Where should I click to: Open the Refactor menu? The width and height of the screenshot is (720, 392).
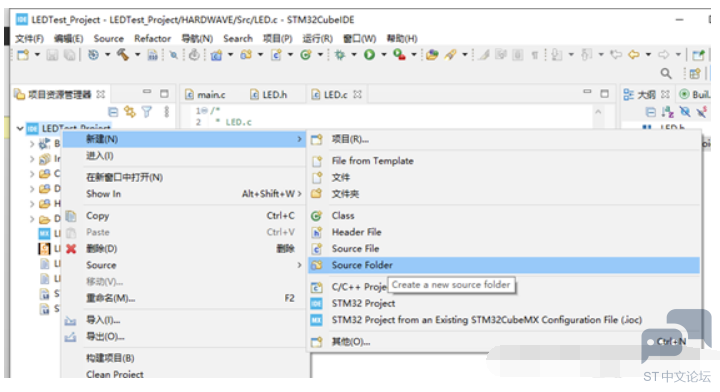point(152,39)
